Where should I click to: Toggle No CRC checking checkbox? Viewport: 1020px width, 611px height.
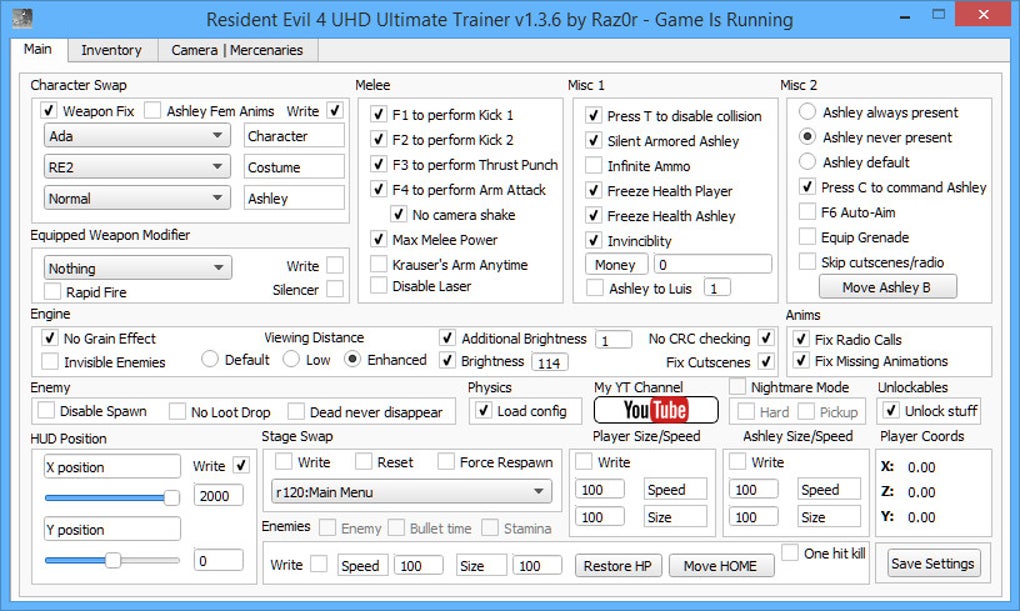pos(767,338)
